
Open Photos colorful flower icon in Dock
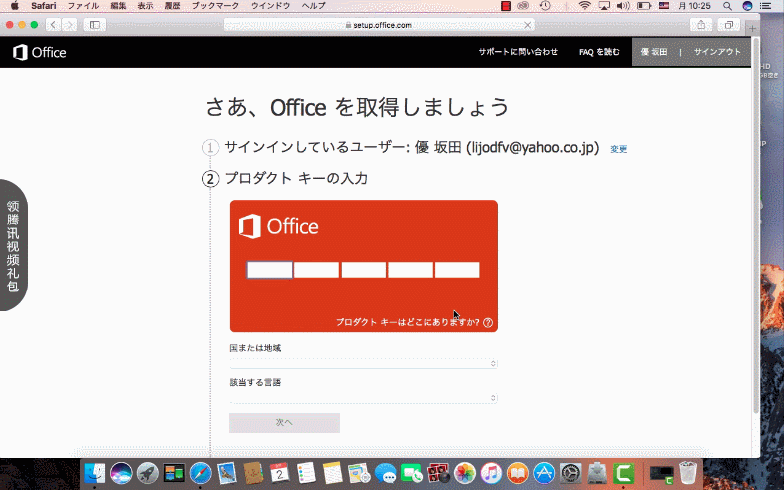click(x=465, y=472)
